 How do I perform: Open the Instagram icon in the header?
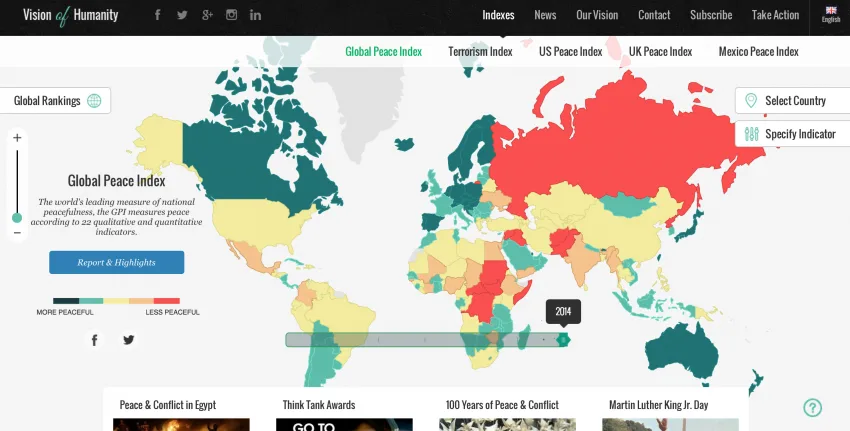click(x=231, y=15)
